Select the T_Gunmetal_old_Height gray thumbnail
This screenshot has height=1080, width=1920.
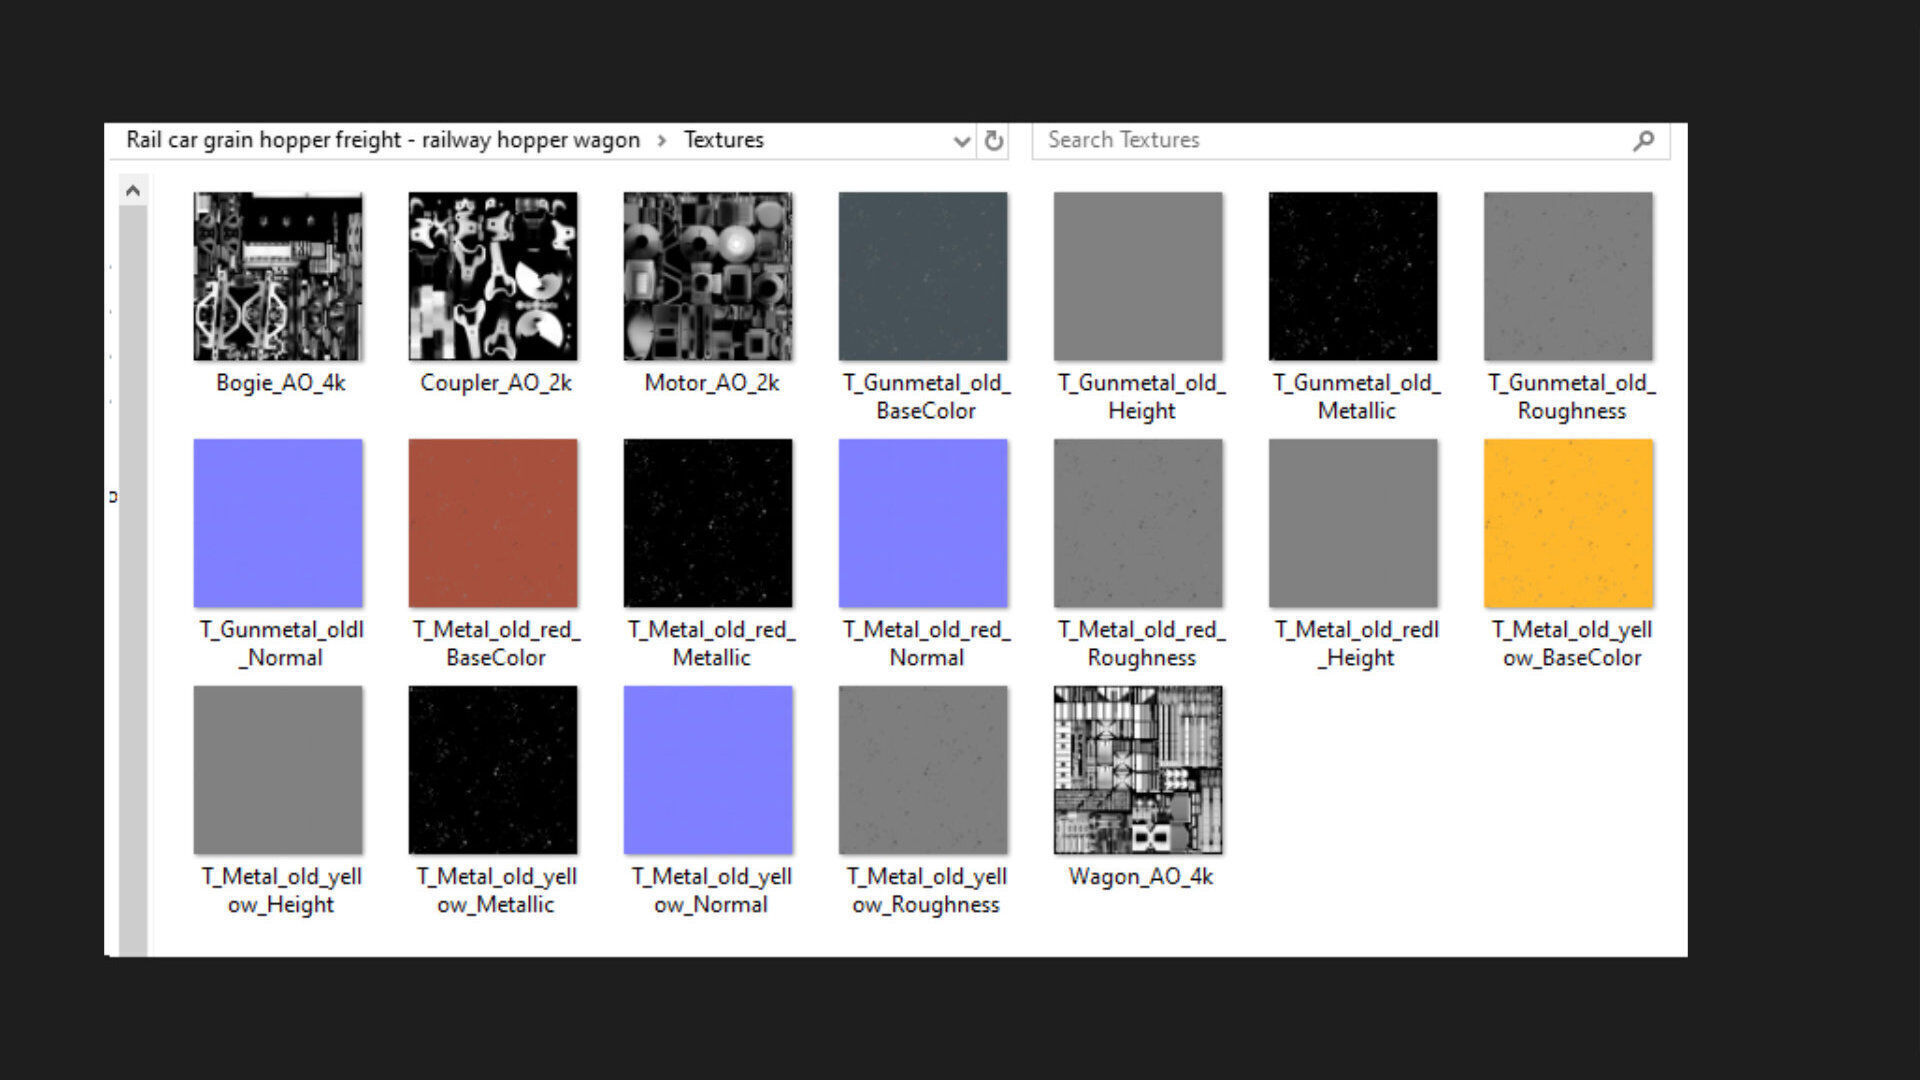pos(1138,277)
